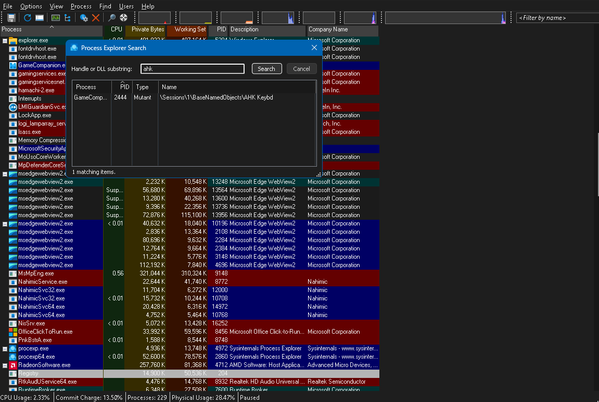Image resolution: width=599 pixels, height=402 pixels.
Task: Select the AHK Keybd mutant result row
Action: 194,98
